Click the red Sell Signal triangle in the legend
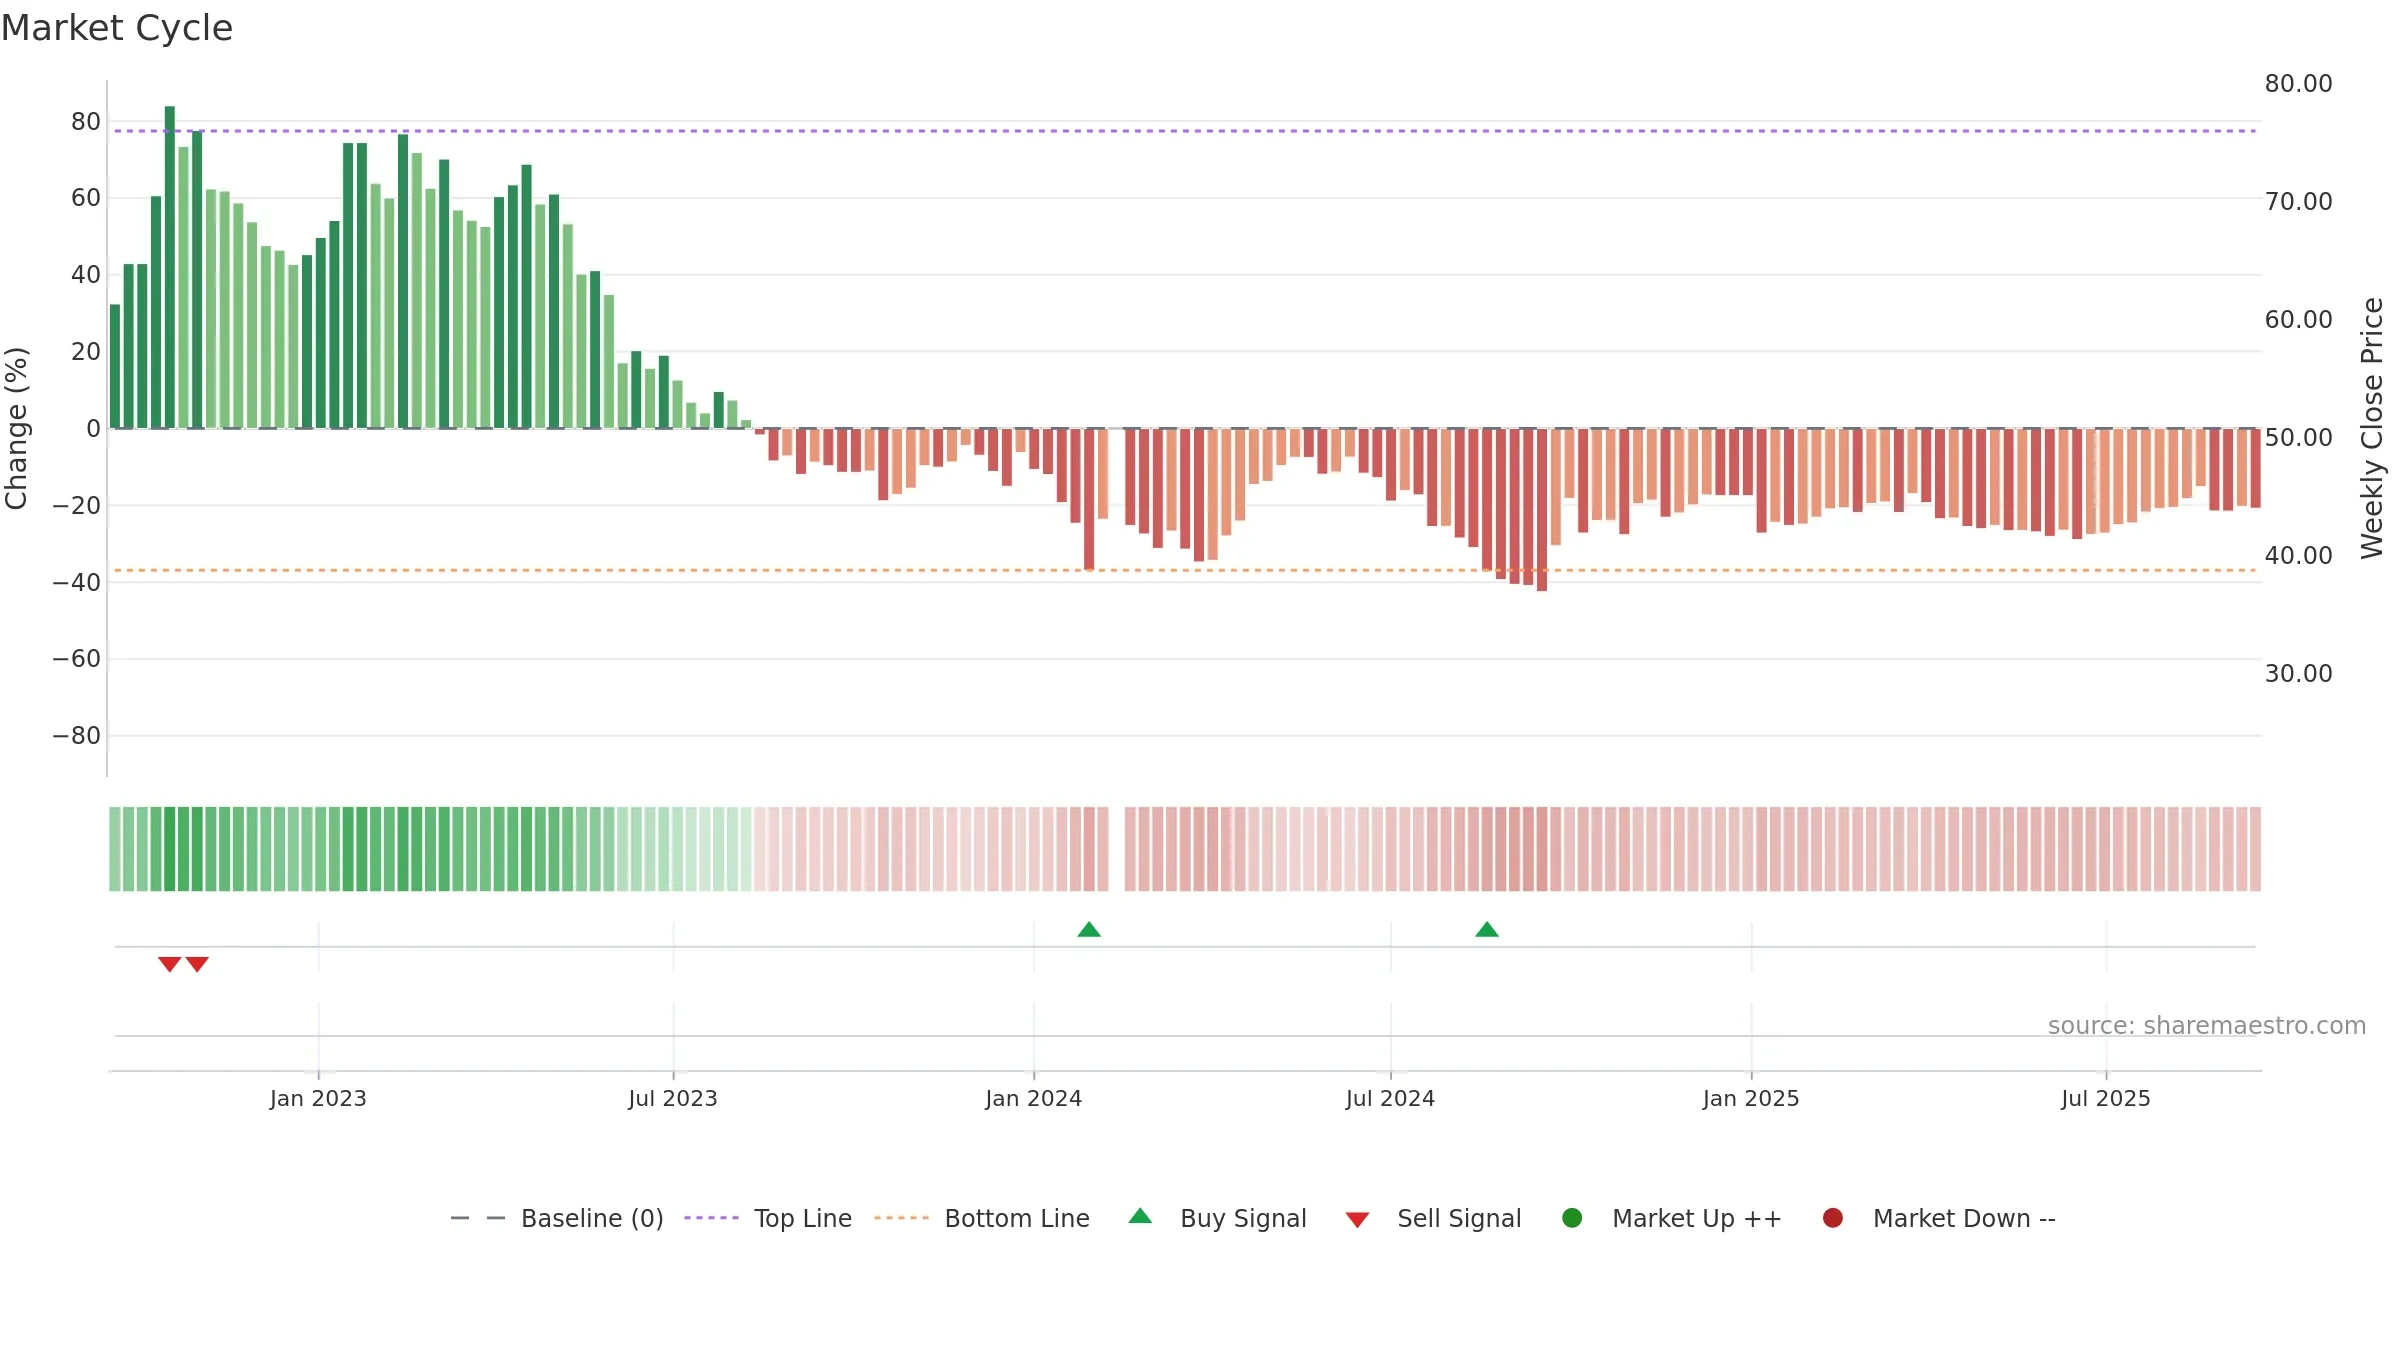The width and height of the screenshot is (2400, 1350). pyautogui.click(x=1357, y=1220)
